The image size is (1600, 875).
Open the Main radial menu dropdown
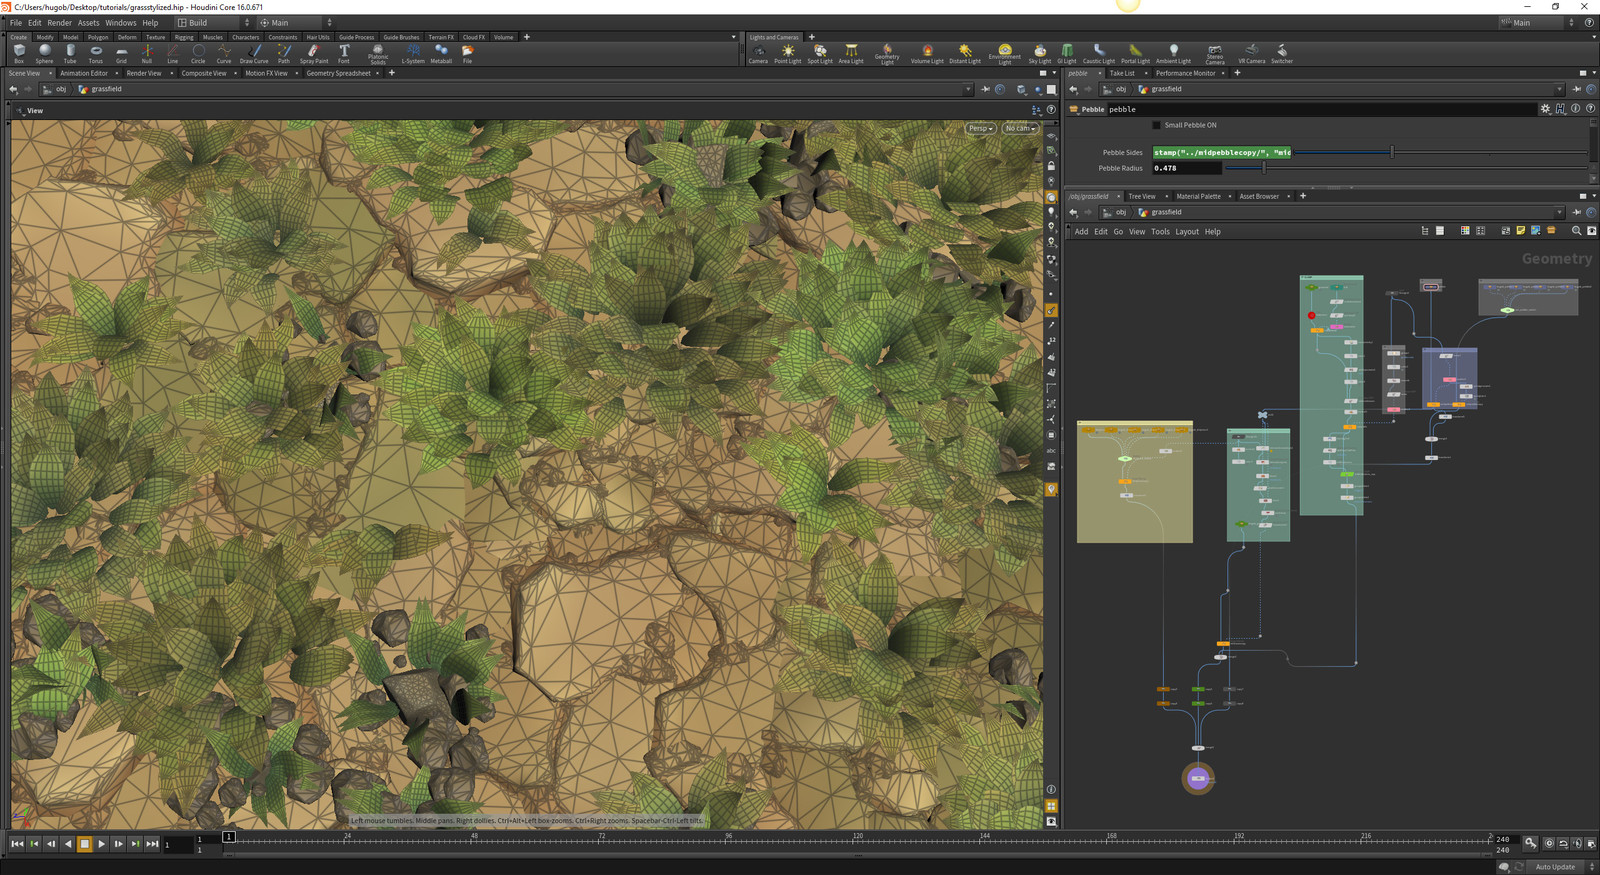coord(296,22)
